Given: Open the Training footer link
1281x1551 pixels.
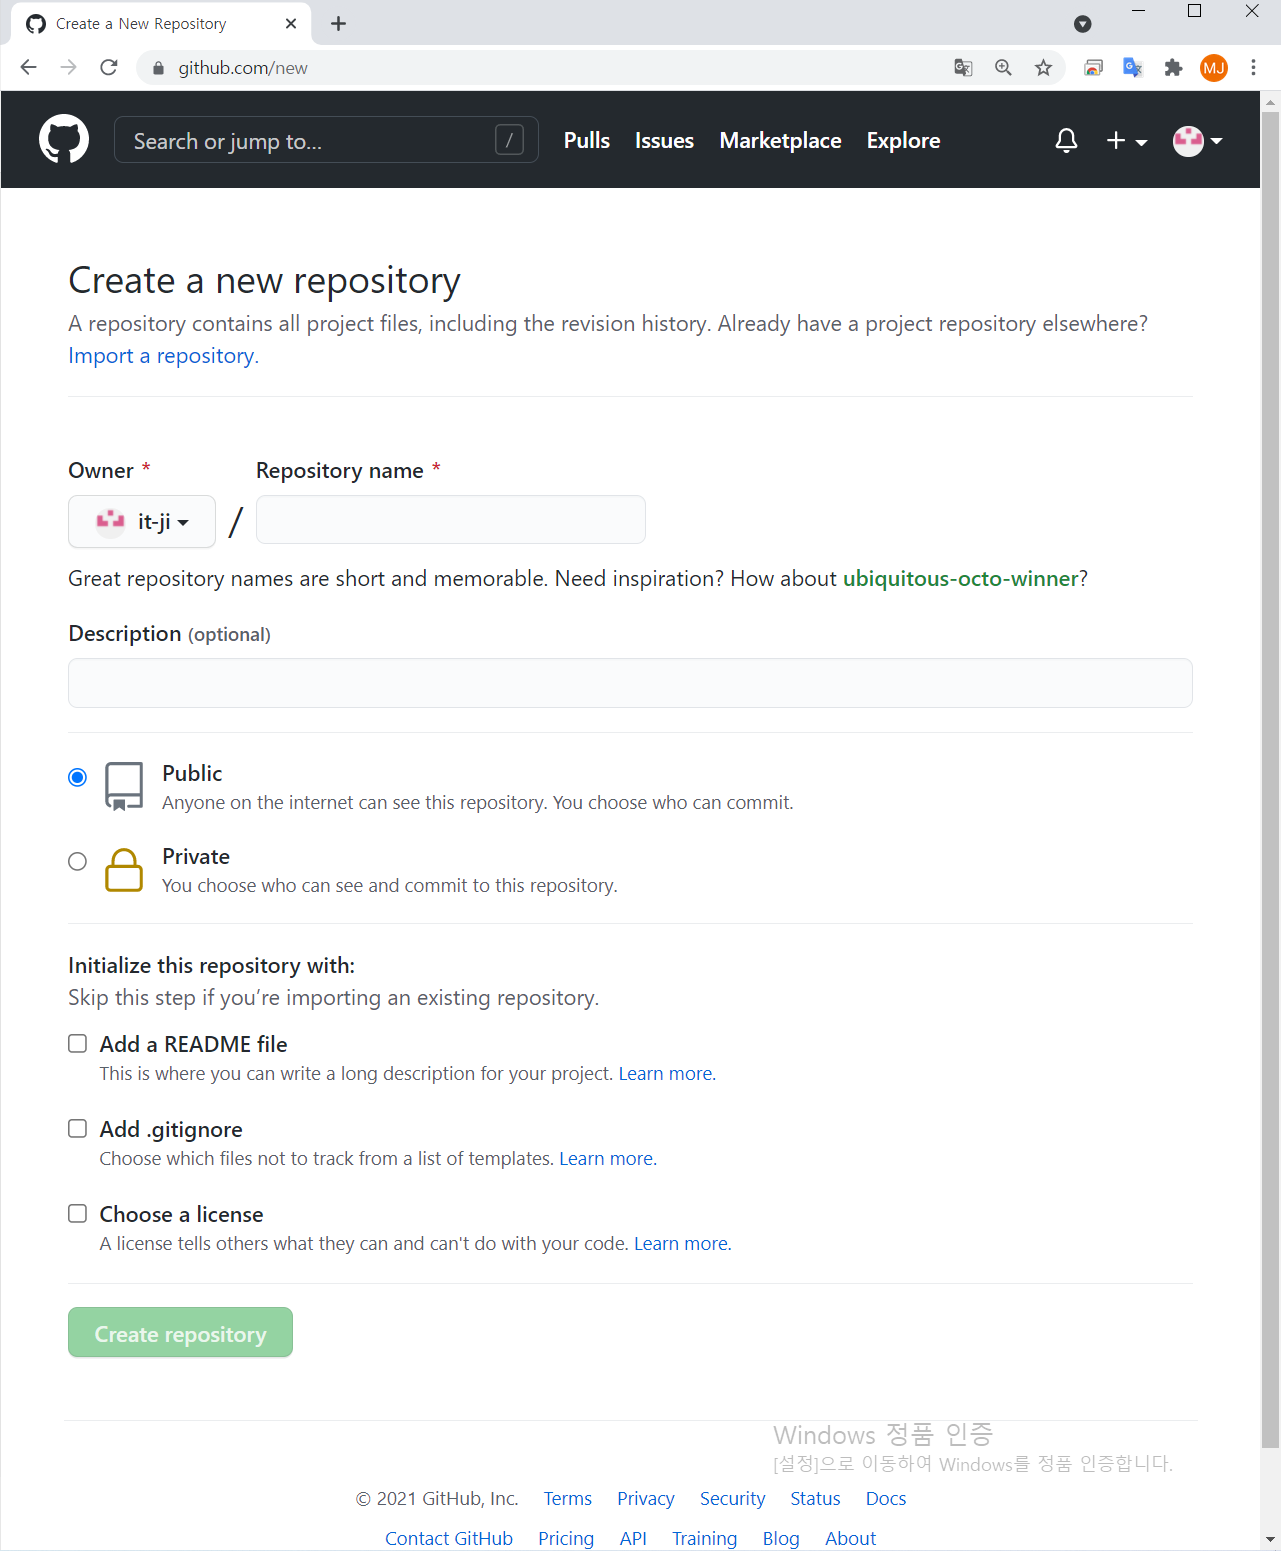Looking at the screenshot, I should pyautogui.click(x=704, y=1539).
